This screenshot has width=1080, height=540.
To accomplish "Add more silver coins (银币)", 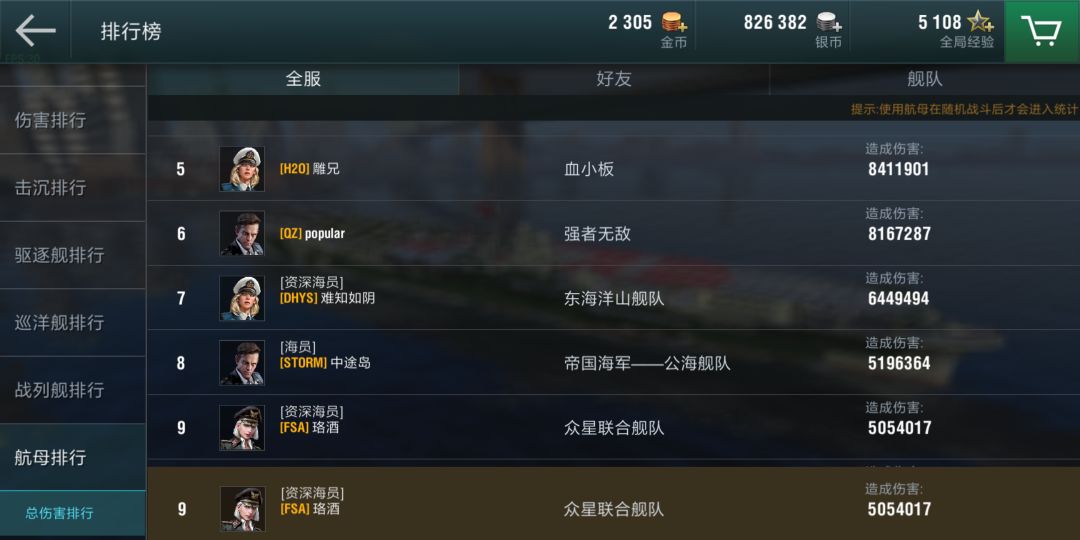I will click(x=829, y=22).
